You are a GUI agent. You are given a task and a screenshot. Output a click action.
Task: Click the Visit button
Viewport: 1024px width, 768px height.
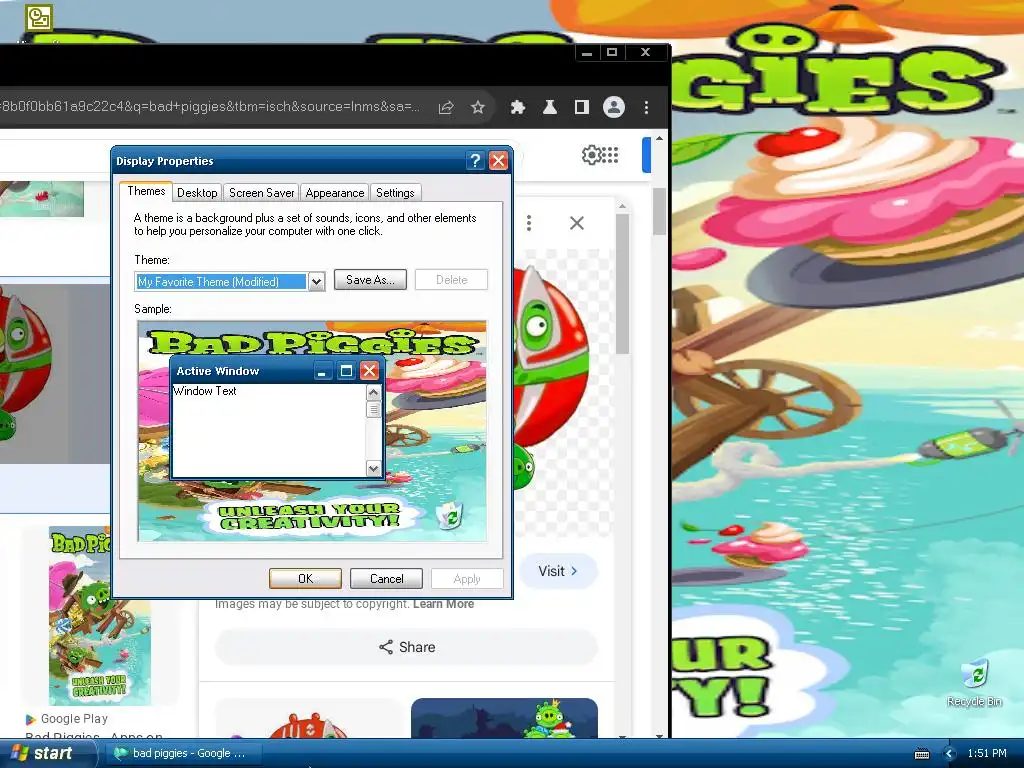tap(558, 571)
